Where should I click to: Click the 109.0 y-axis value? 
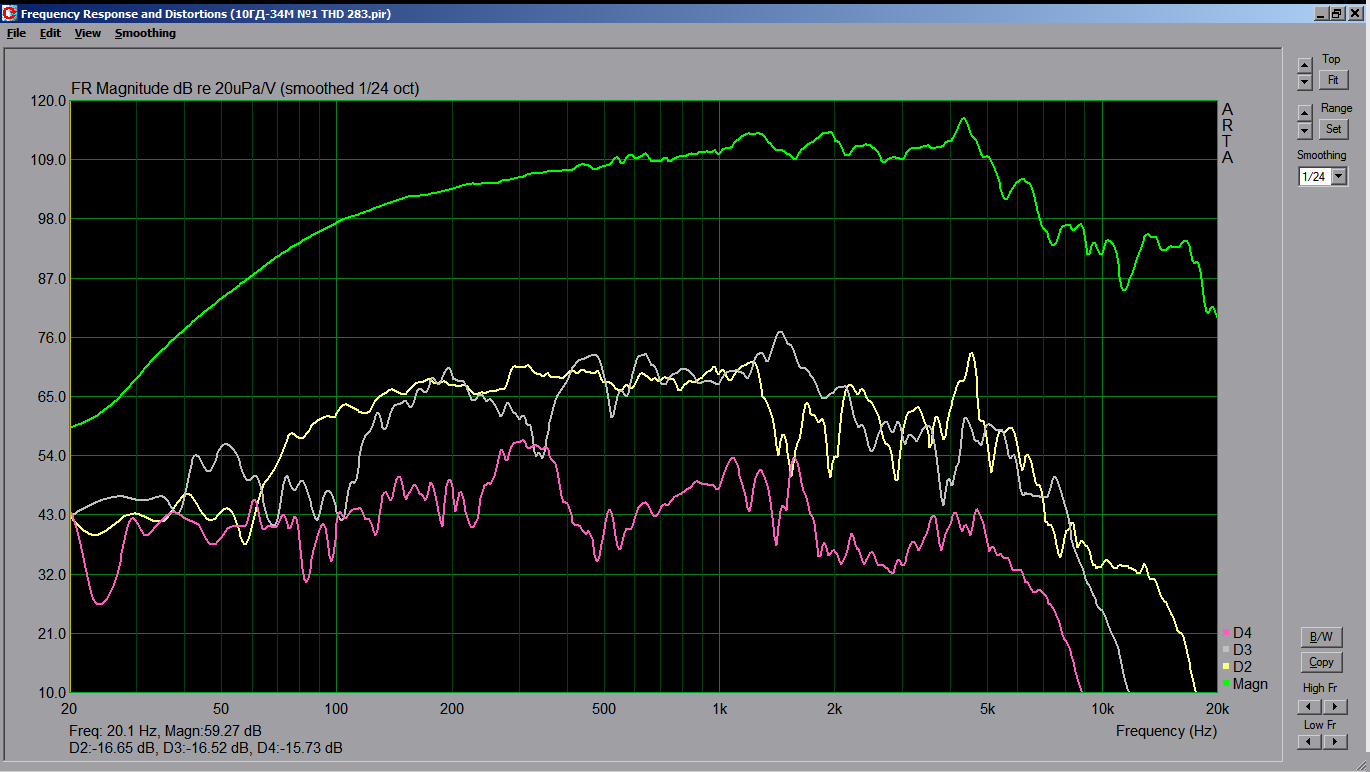click(48, 160)
